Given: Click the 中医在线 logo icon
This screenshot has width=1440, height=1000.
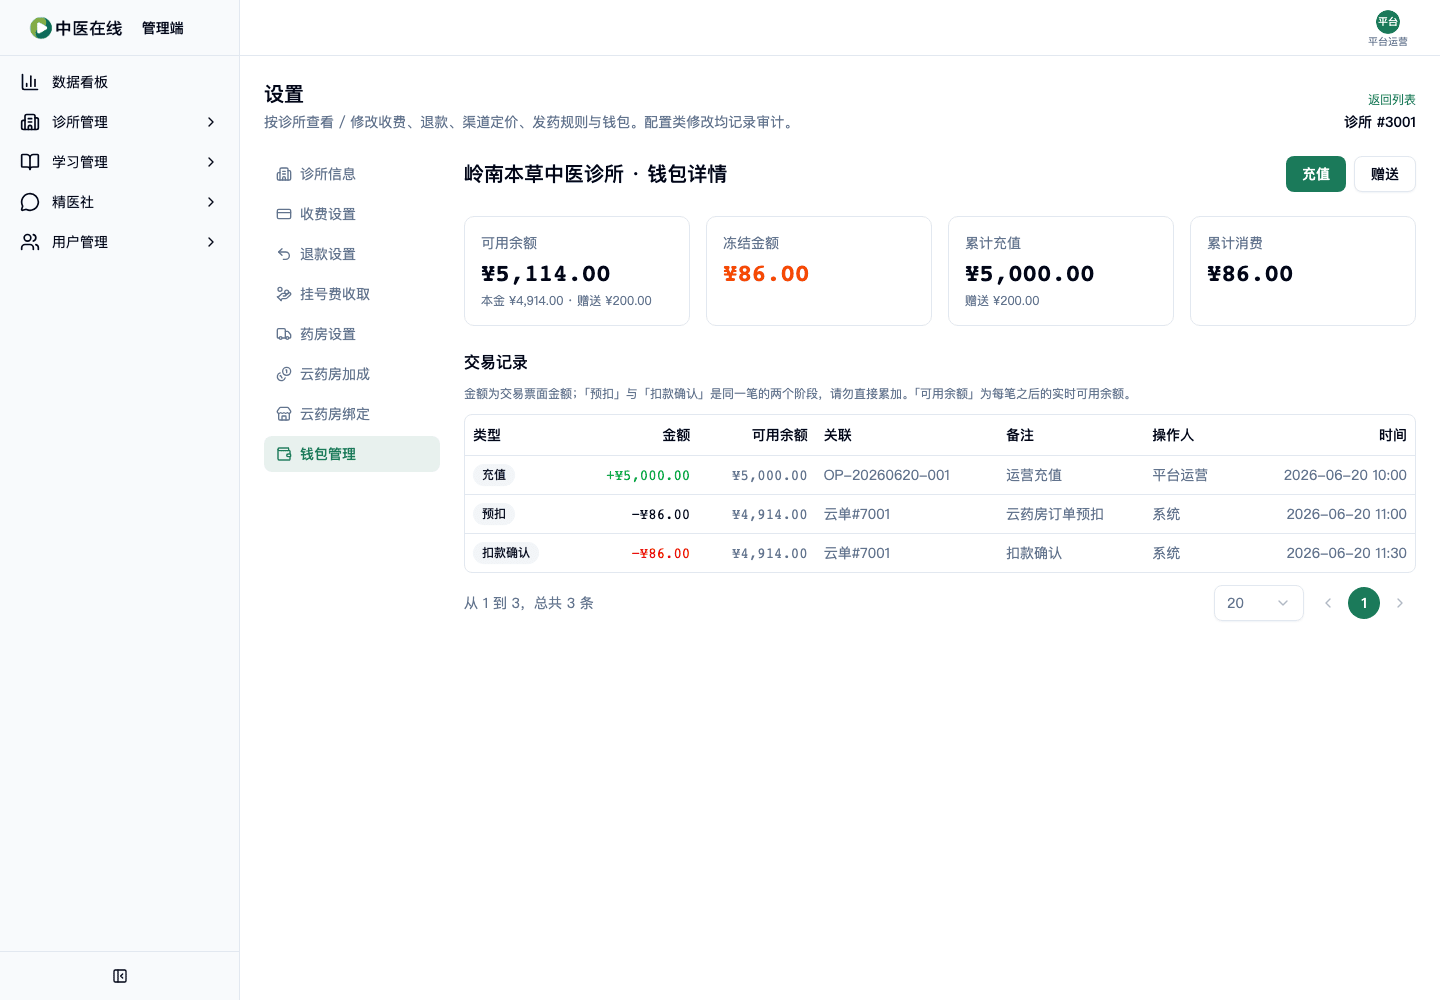Looking at the screenshot, I should point(40,28).
